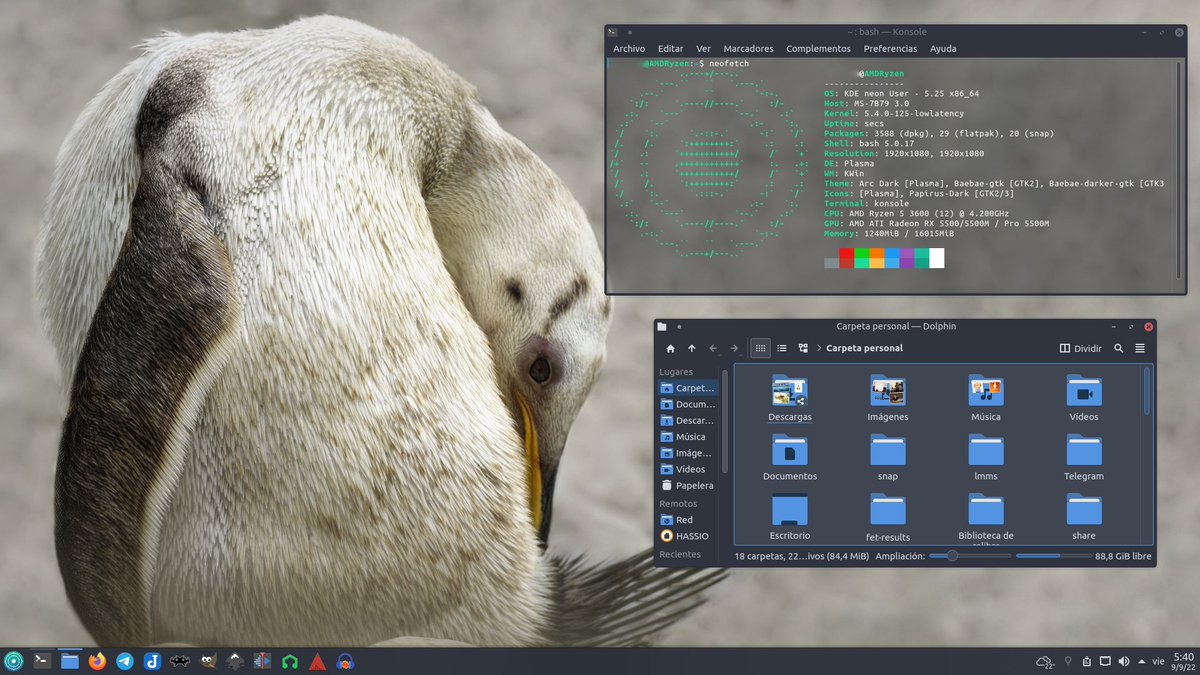Click the Forward arrow in Dolphin
Viewport: 1200px width, 675px height.
(734, 349)
